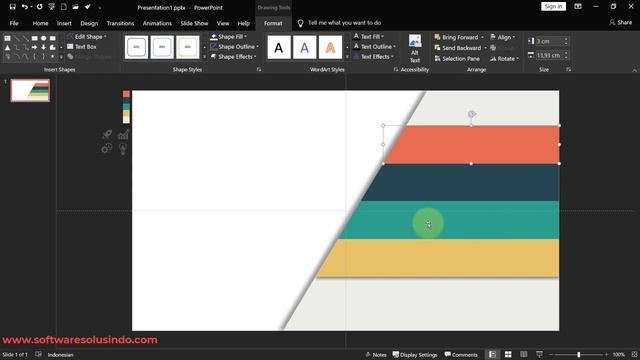Open the Send Backward dropdown arrow

pyautogui.click(x=486, y=48)
